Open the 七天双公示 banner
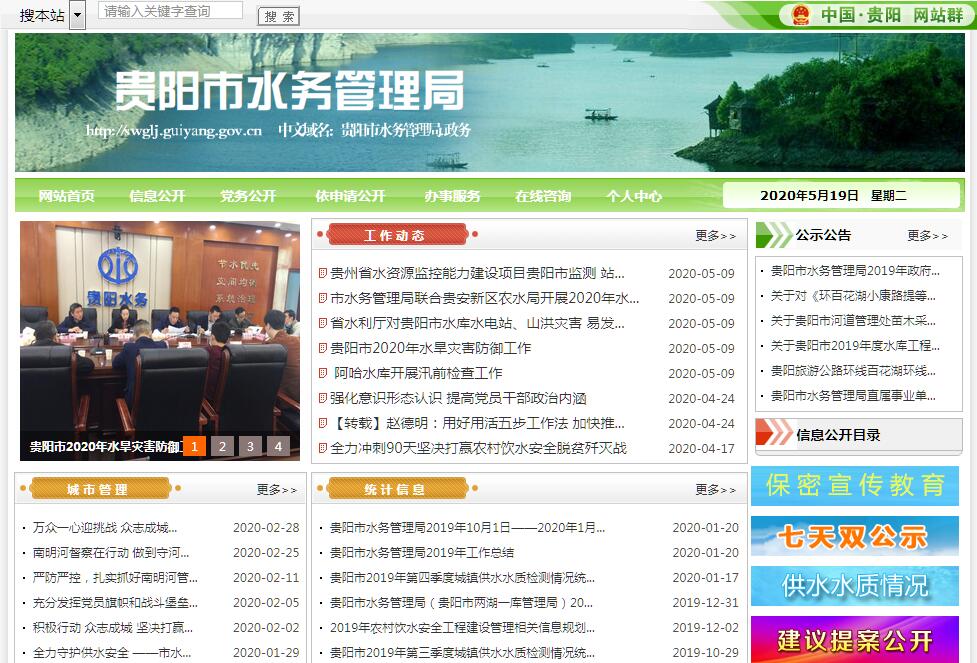 (x=855, y=536)
